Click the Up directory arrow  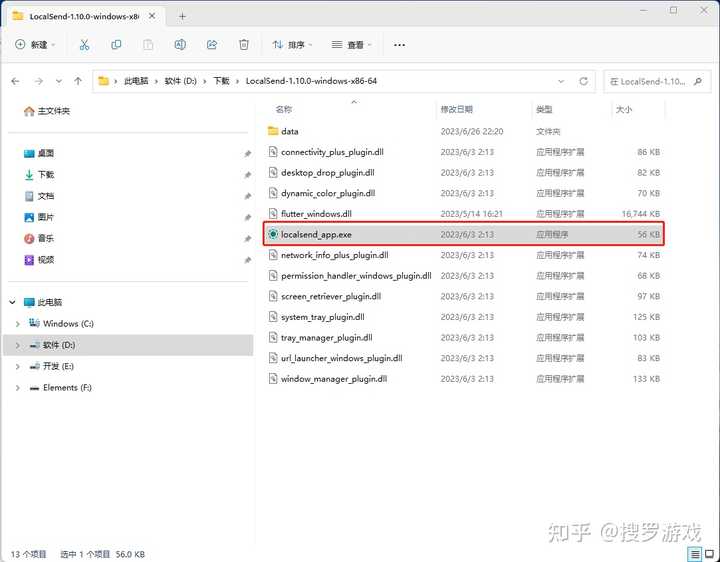(78, 81)
